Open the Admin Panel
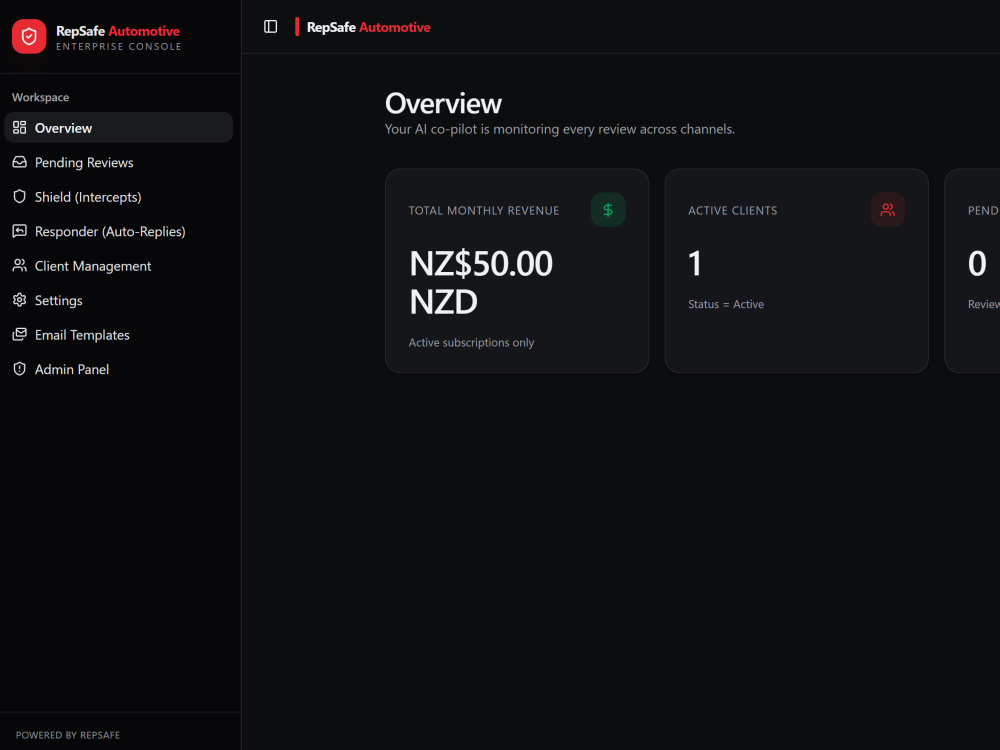1000x750 pixels. coord(119,369)
